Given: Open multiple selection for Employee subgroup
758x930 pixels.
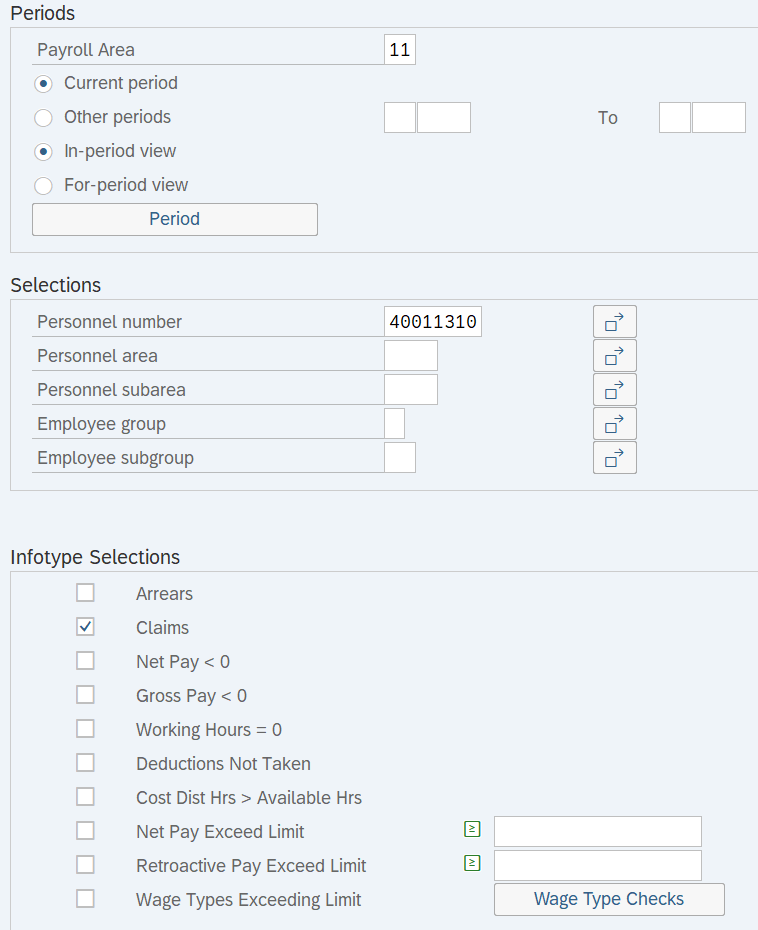Looking at the screenshot, I should point(614,458).
